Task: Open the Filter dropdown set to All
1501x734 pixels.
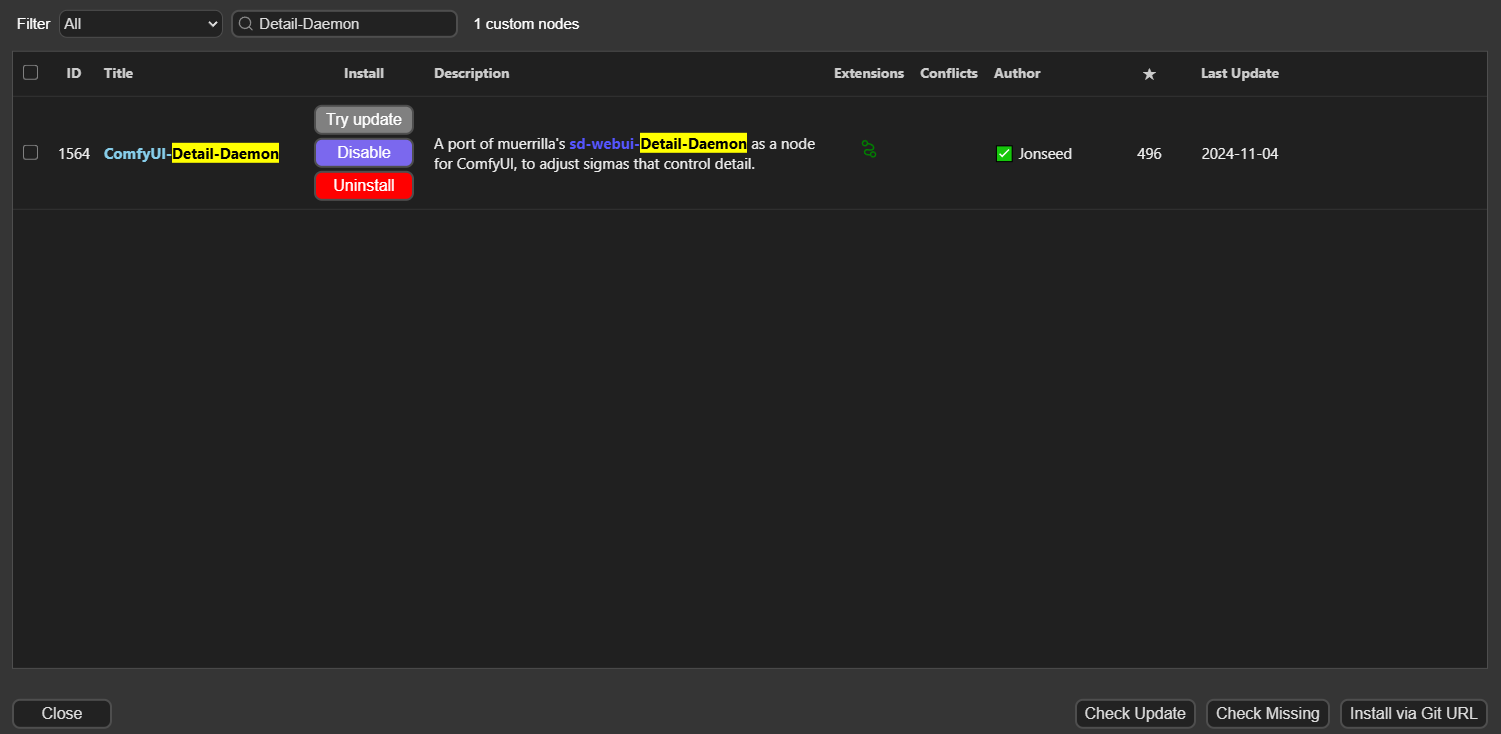Action: 141,24
